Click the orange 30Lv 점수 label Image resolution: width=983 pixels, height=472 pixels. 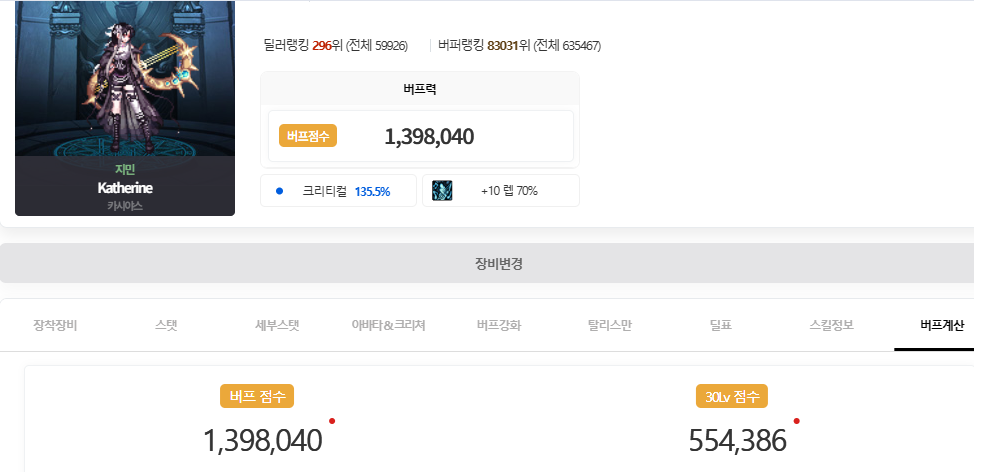[x=731, y=396]
